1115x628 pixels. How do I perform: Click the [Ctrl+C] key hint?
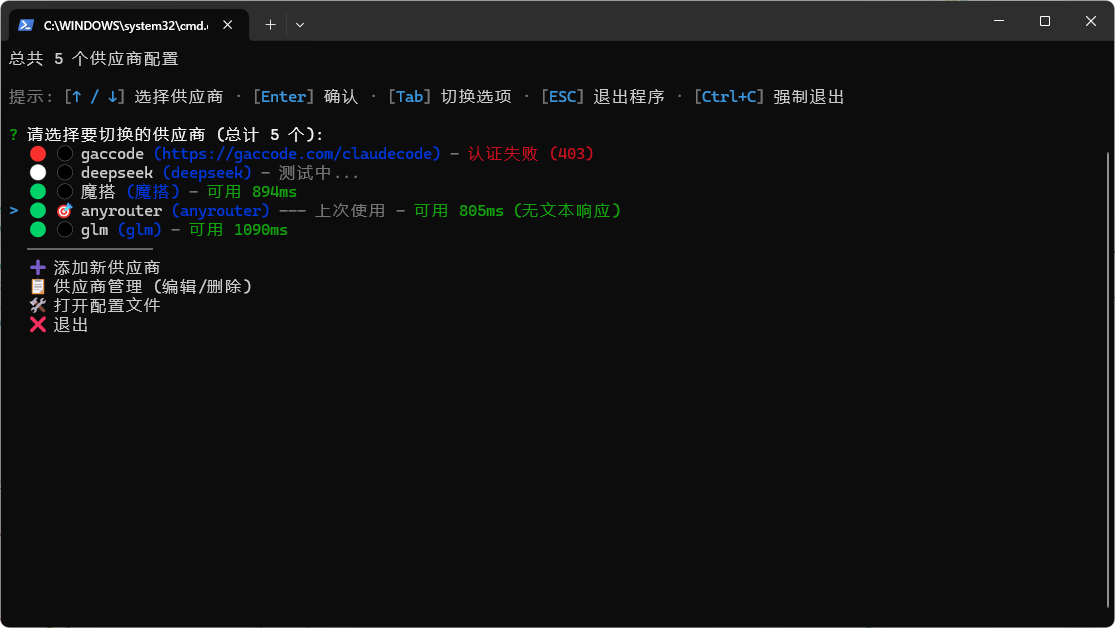click(x=729, y=97)
